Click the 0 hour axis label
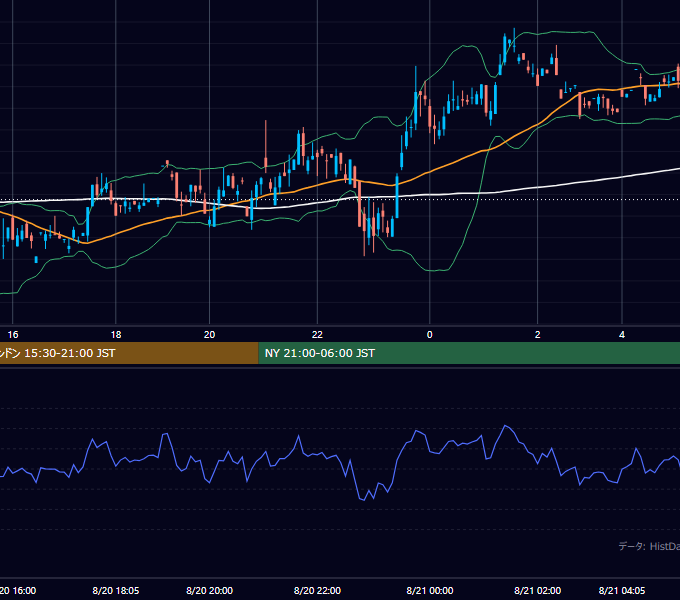 click(x=430, y=335)
